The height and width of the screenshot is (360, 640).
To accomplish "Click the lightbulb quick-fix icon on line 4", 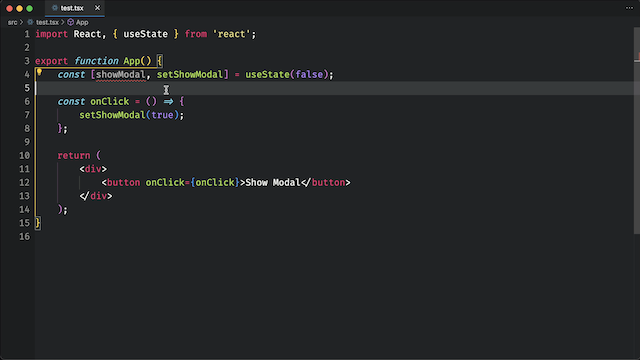I will tap(39, 73).
